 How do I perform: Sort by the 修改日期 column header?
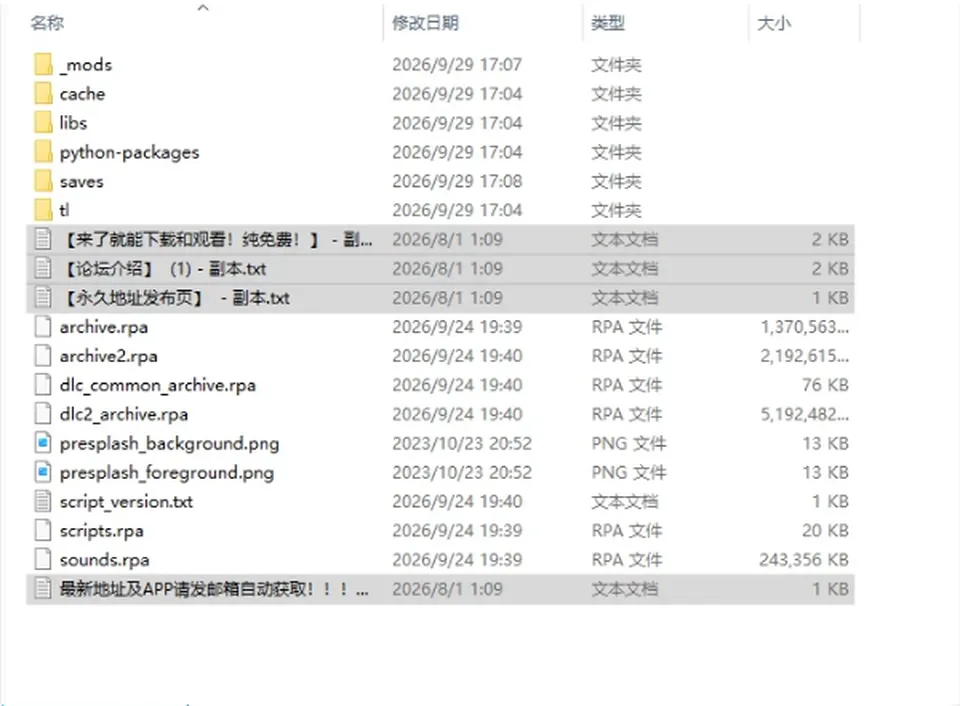click(426, 23)
